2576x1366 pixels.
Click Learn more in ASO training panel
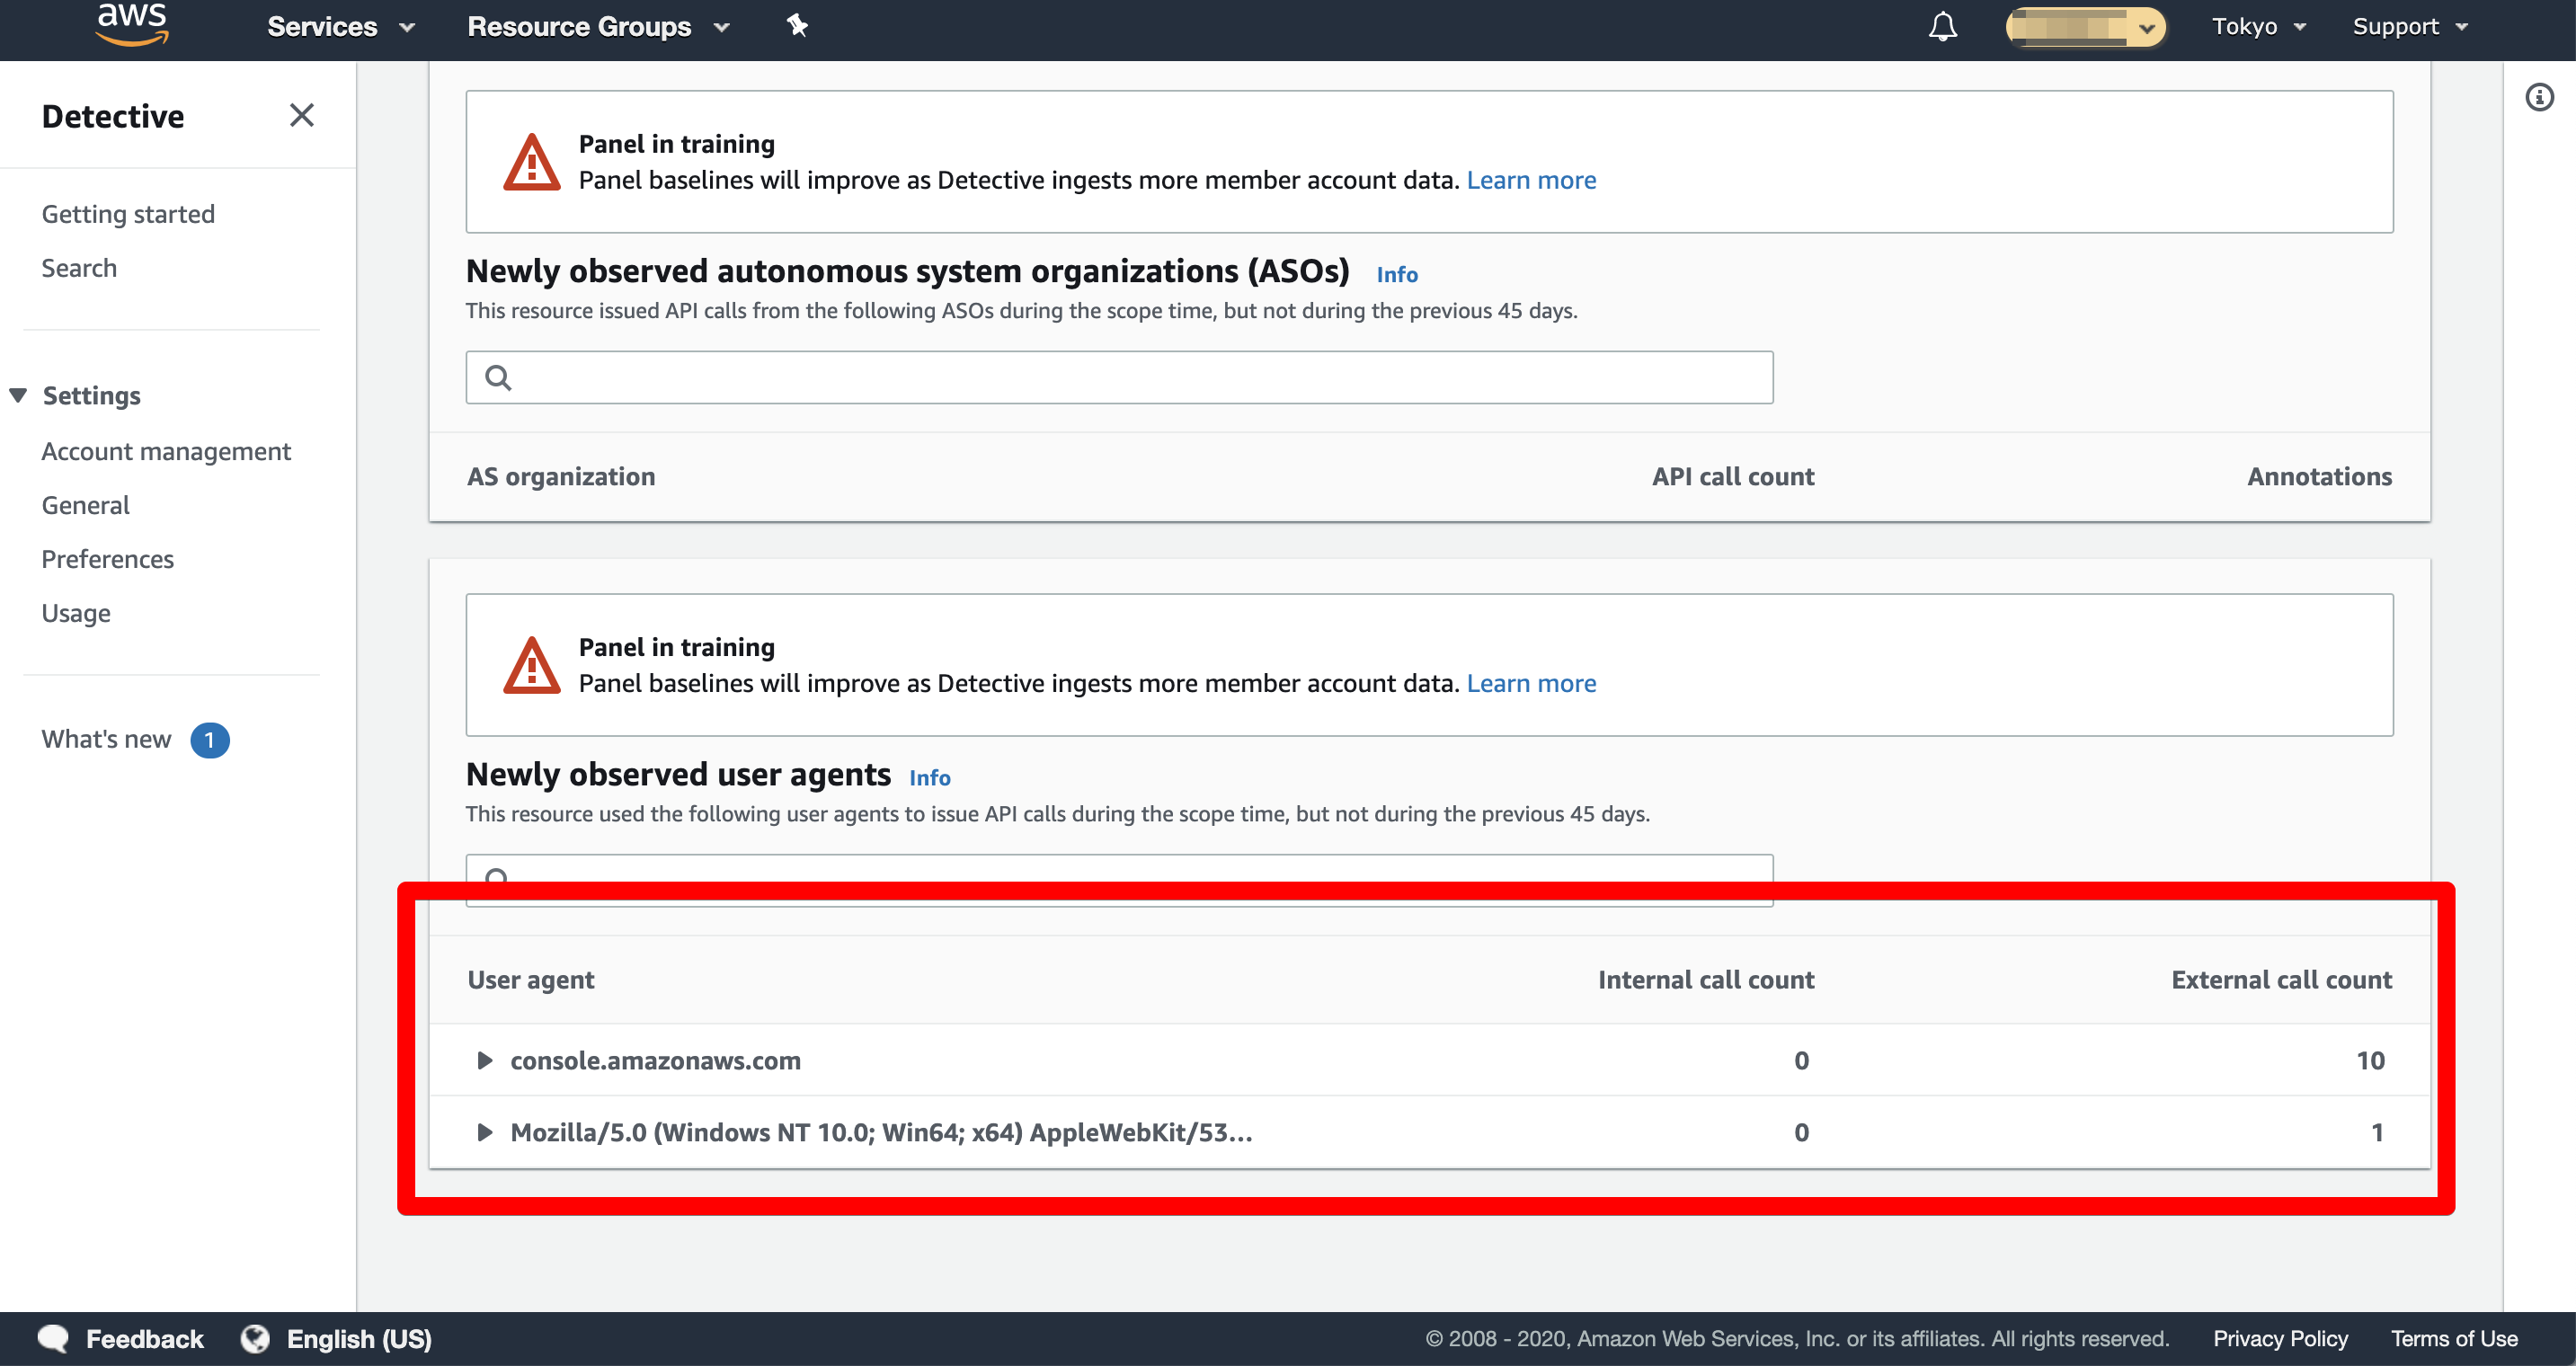point(1531,180)
